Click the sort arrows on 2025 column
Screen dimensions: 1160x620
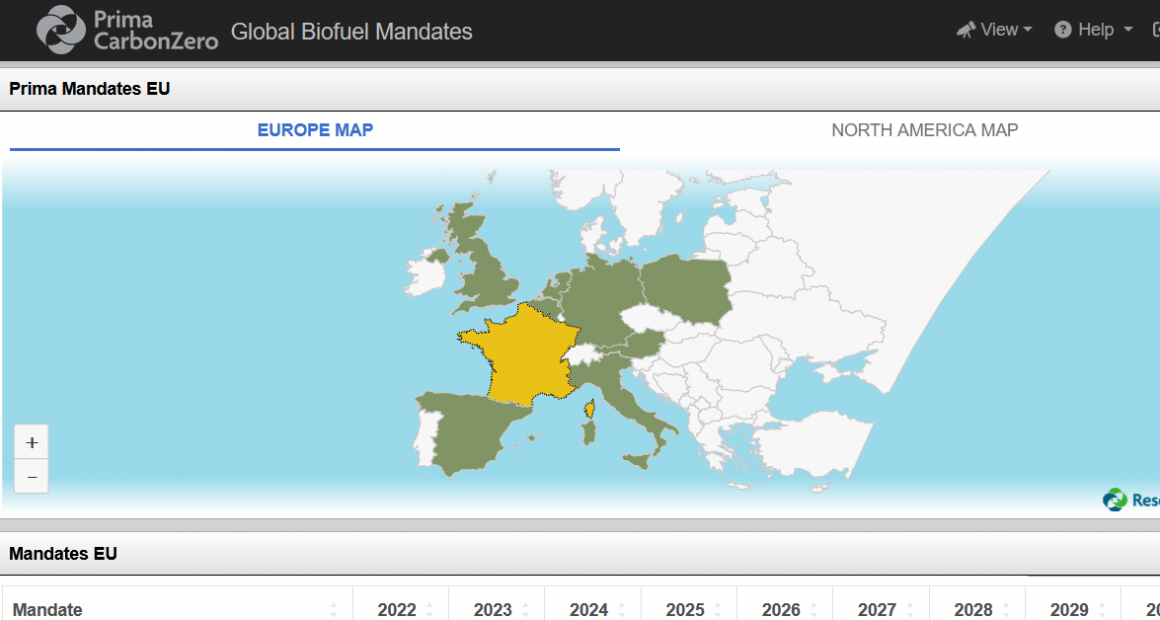coord(717,610)
